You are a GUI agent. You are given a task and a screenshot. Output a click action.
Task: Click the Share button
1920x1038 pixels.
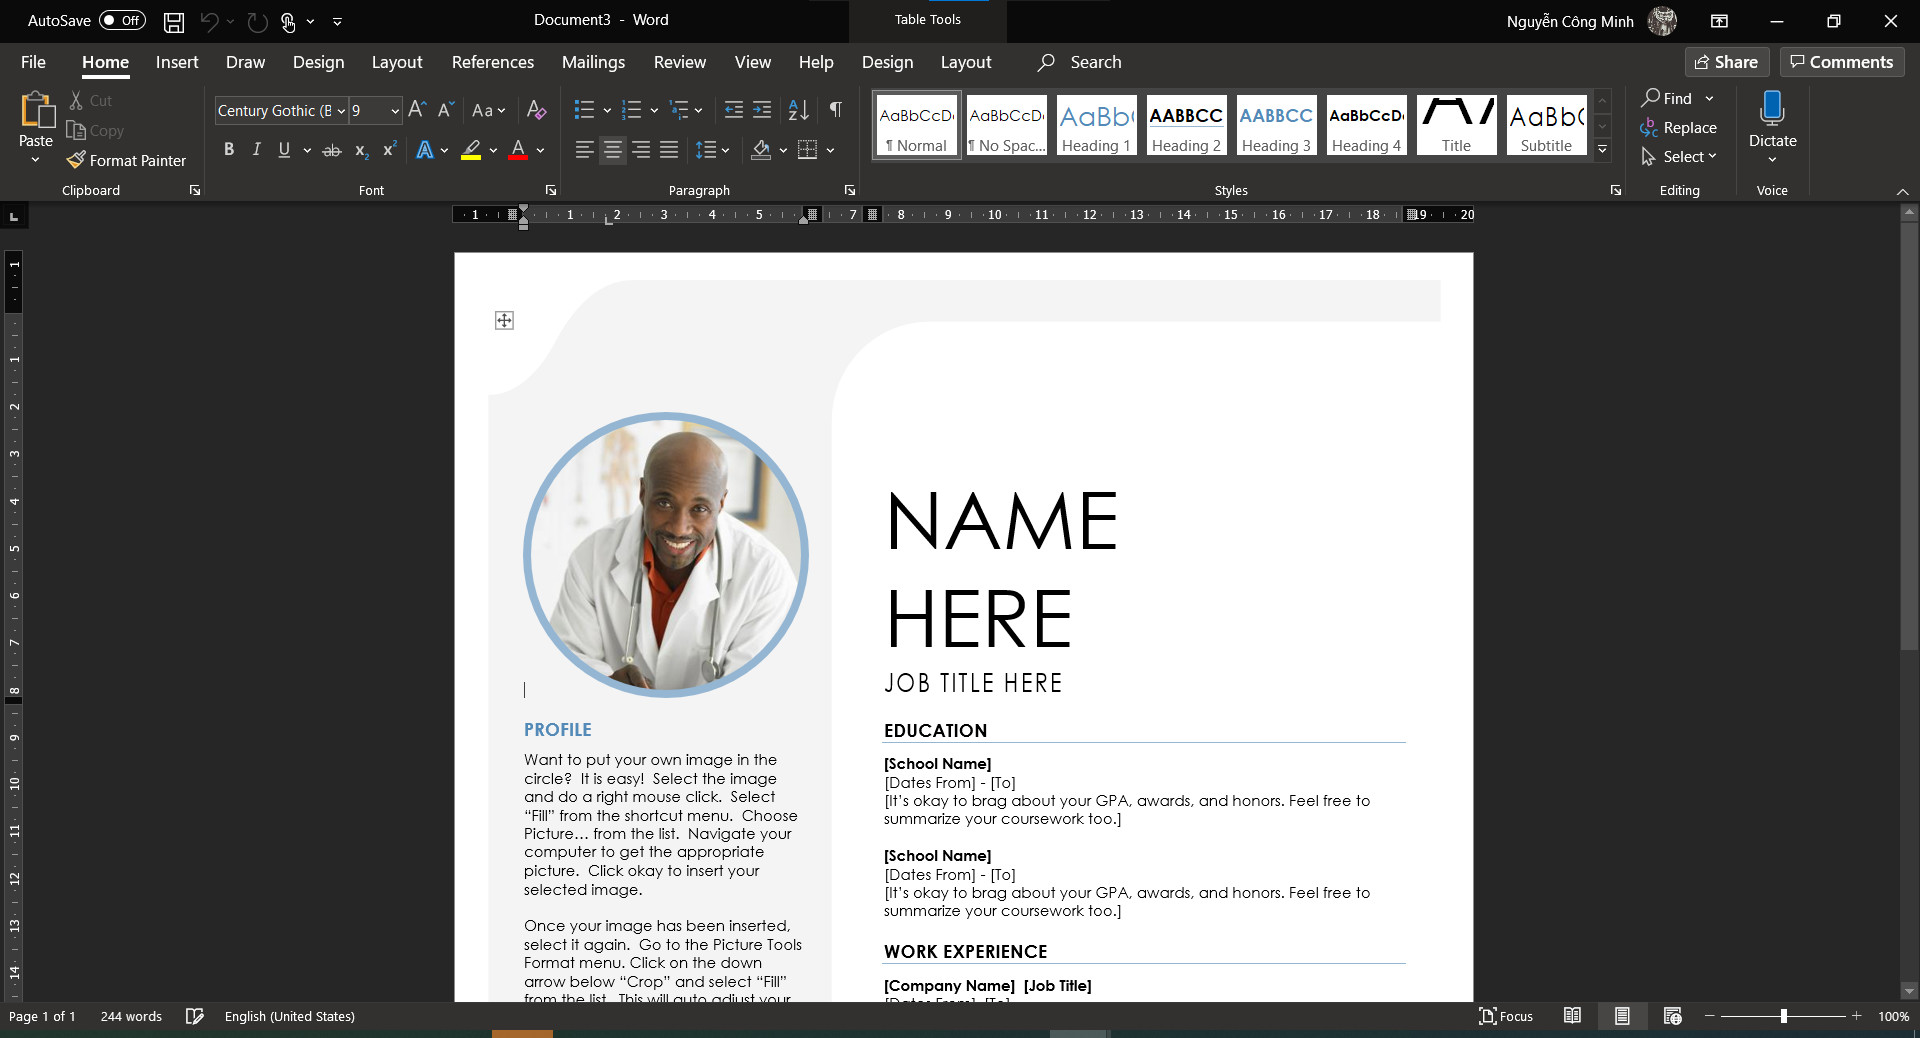1727,62
